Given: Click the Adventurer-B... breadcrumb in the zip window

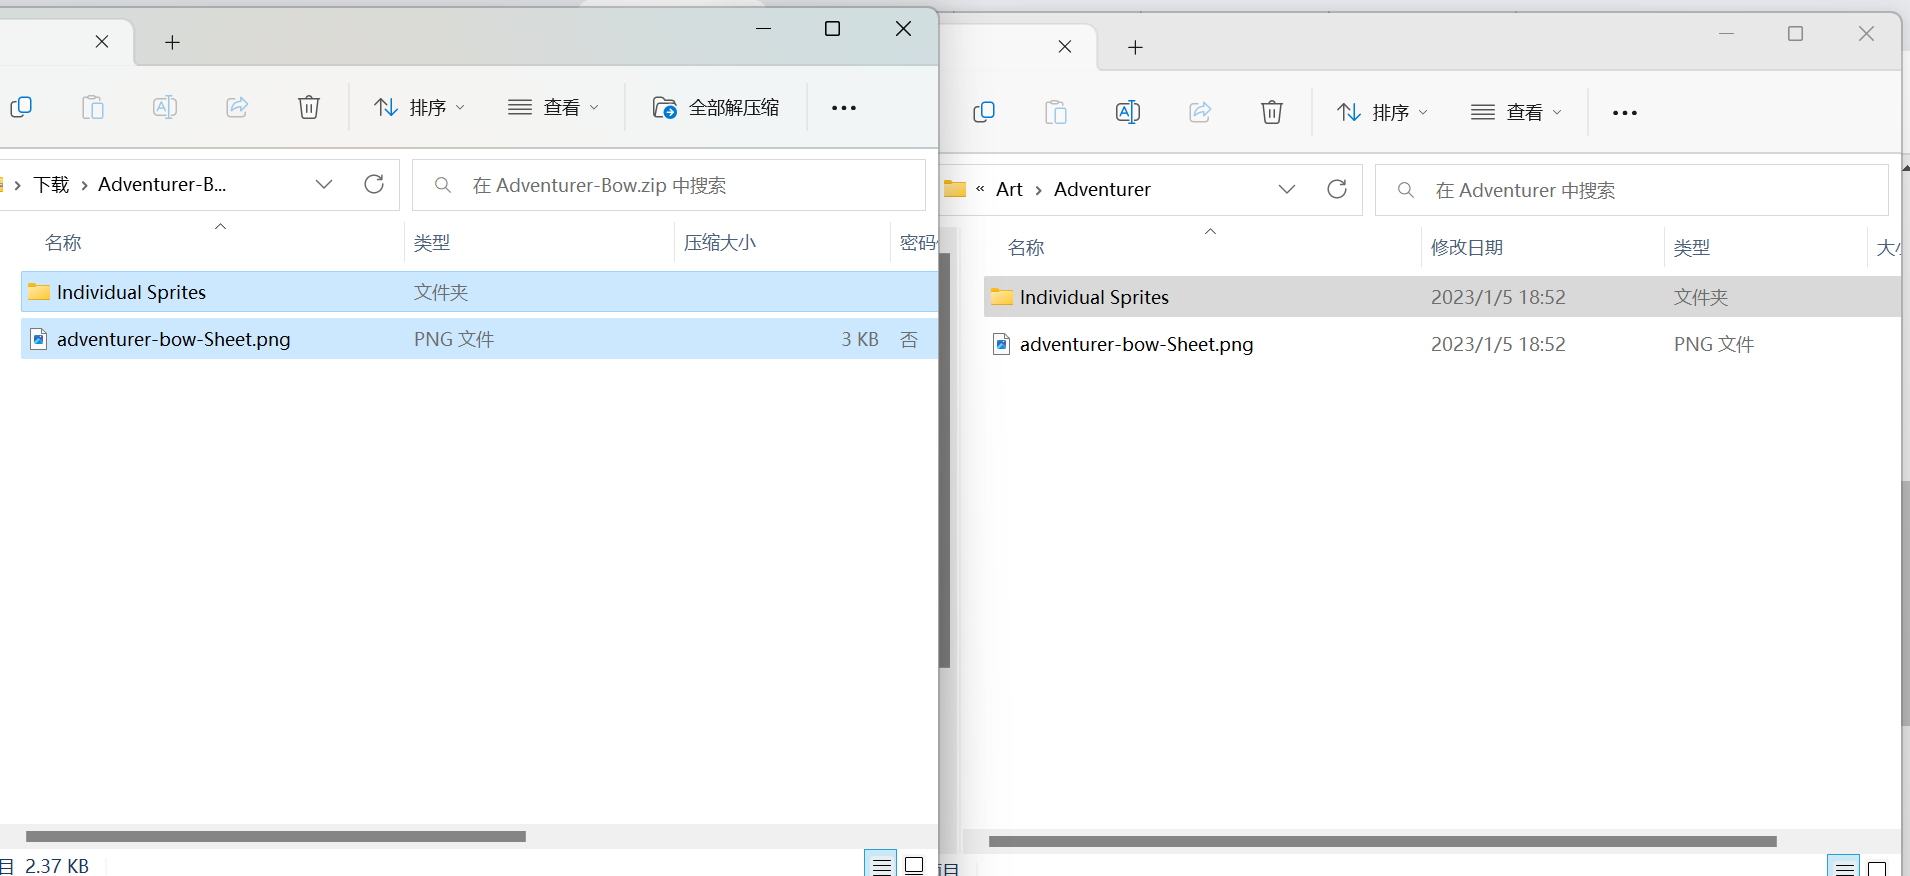Looking at the screenshot, I should click(x=162, y=184).
